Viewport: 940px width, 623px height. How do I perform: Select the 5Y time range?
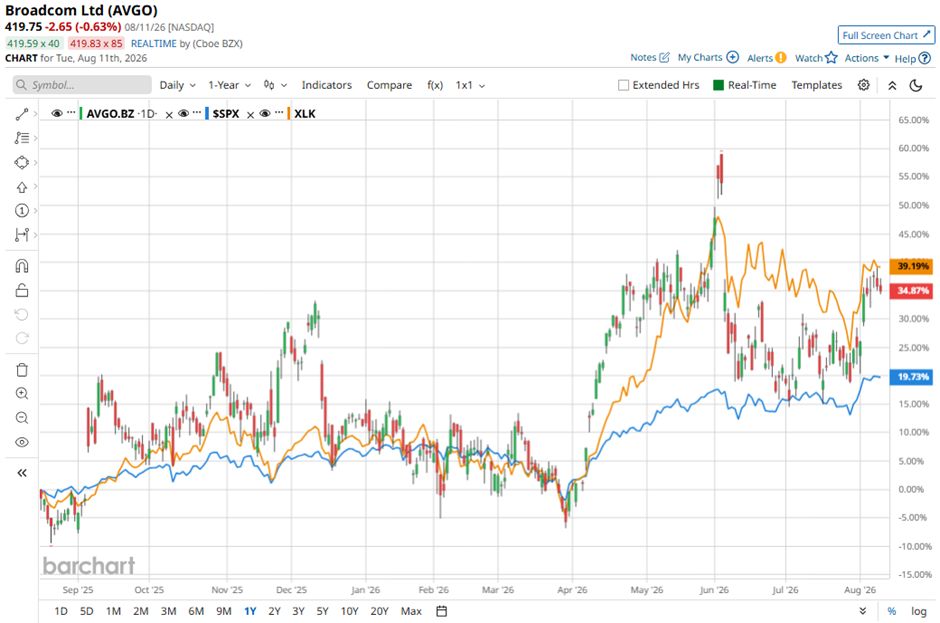(x=323, y=611)
